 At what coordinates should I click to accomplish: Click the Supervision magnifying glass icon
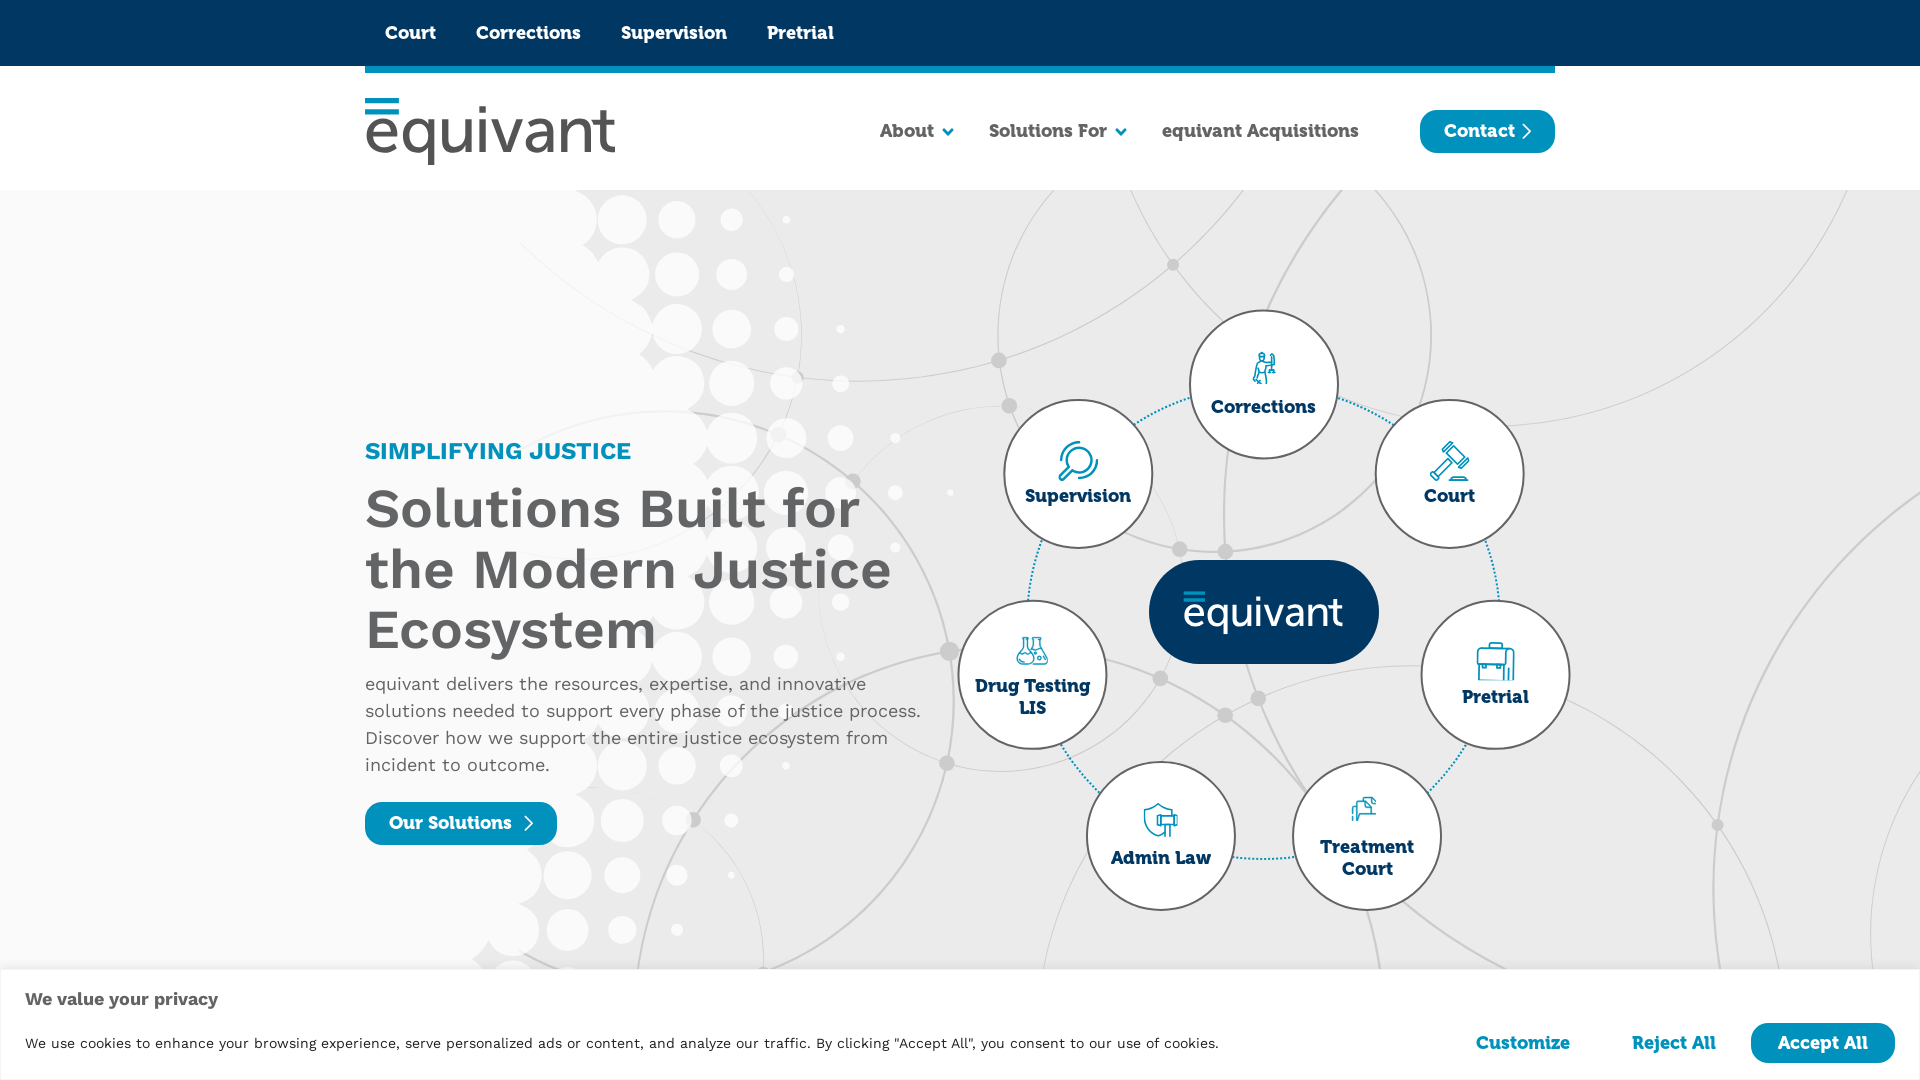1078,461
